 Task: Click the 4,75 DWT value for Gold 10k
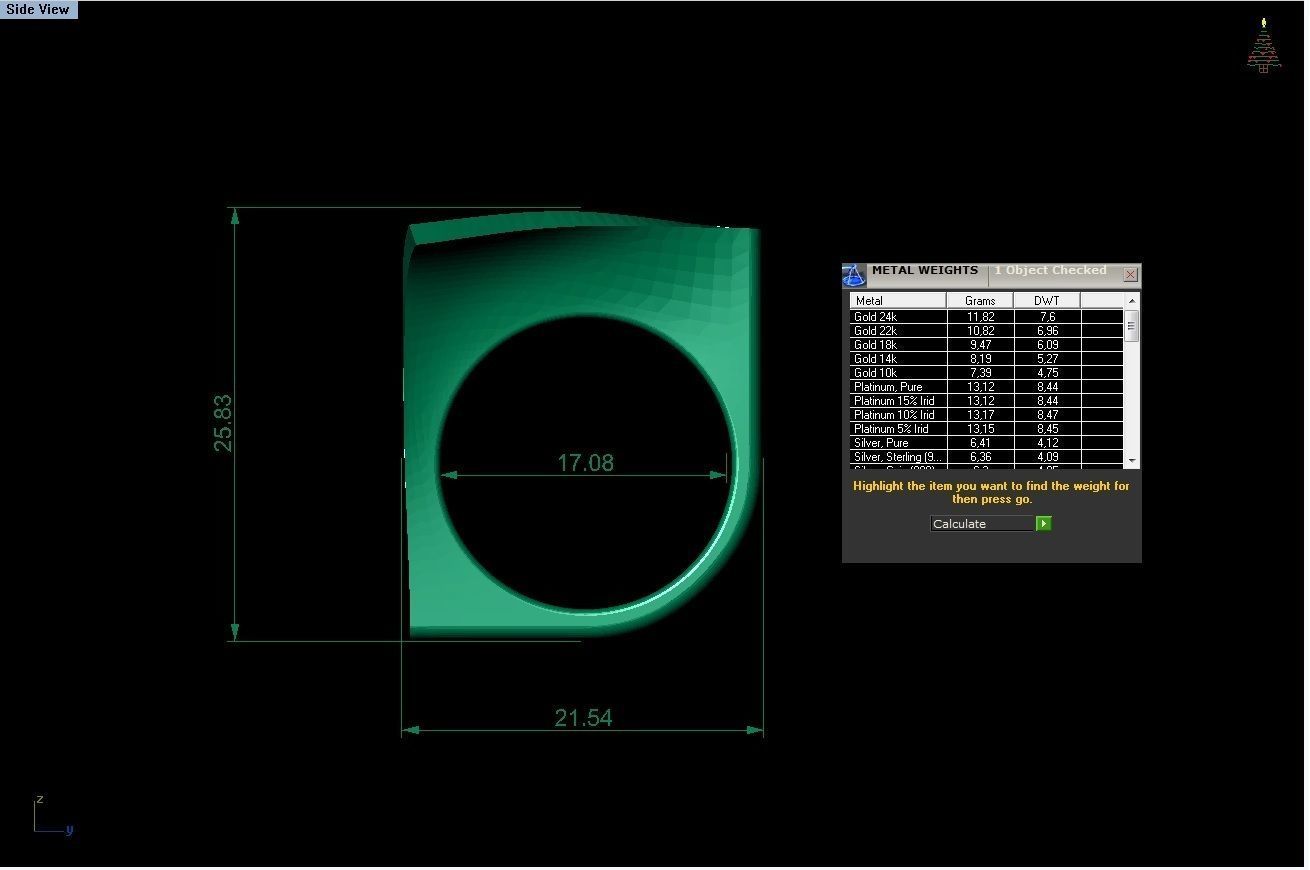[1047, 373]
